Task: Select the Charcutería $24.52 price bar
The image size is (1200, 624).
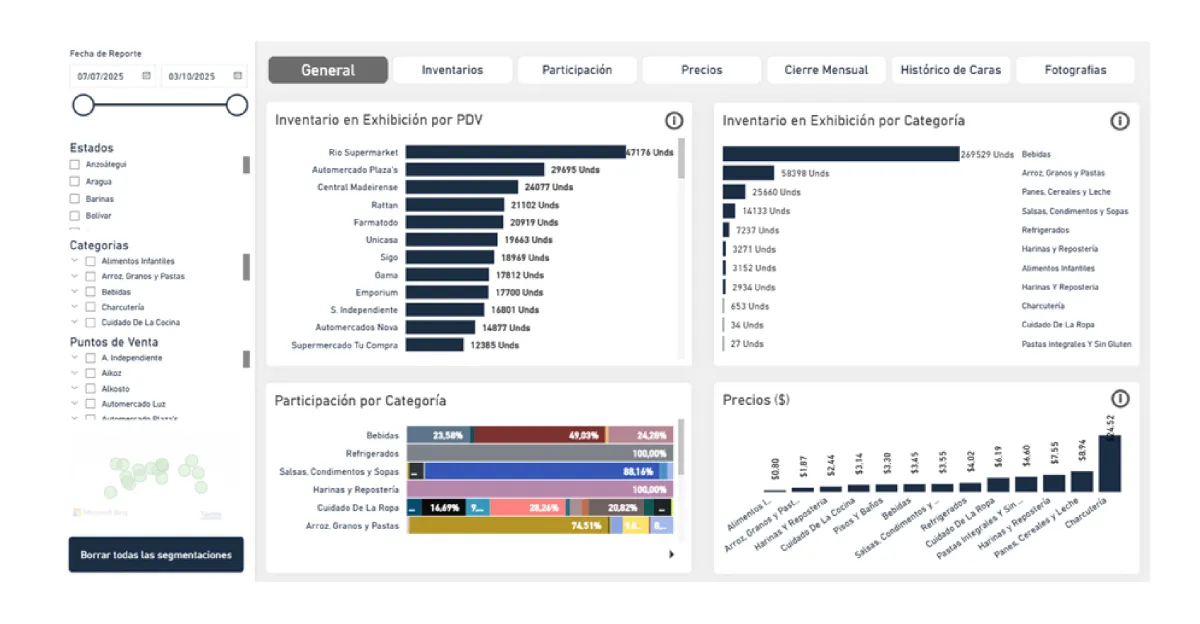Action: [x=1110, y=463]
